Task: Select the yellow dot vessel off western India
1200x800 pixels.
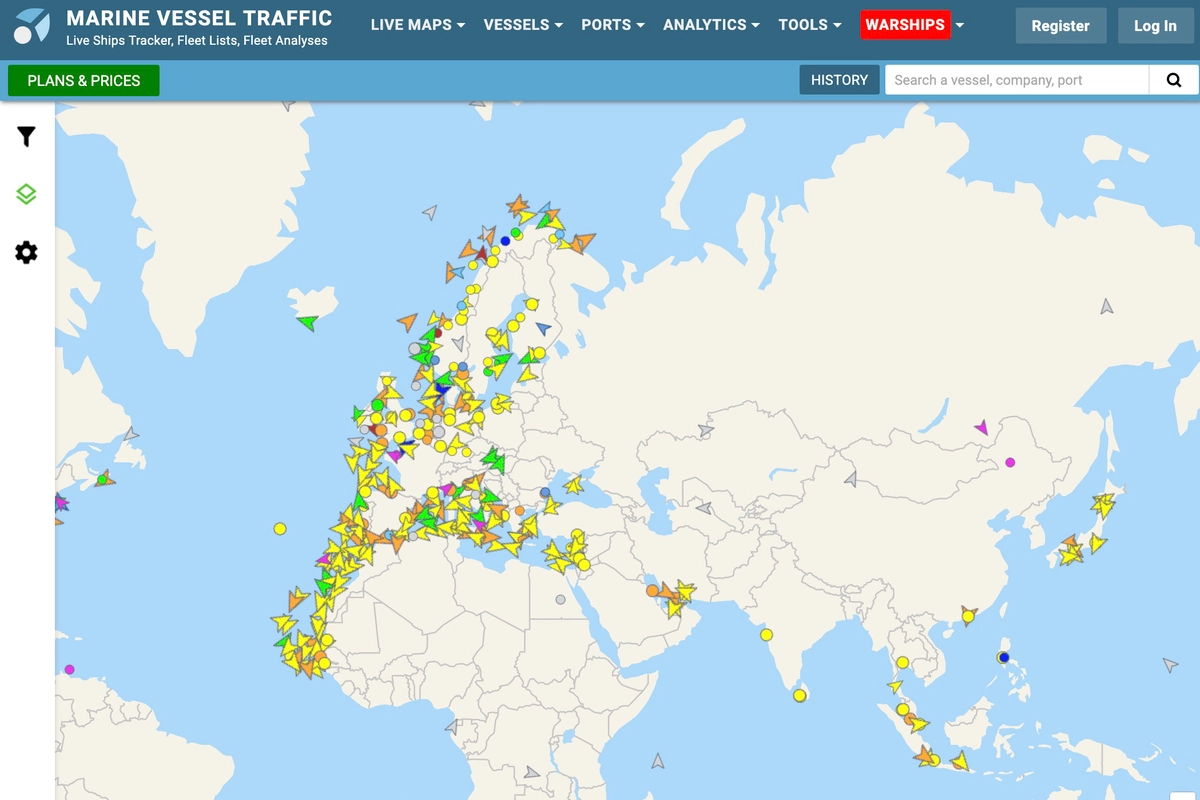Action: pos(766,634)
